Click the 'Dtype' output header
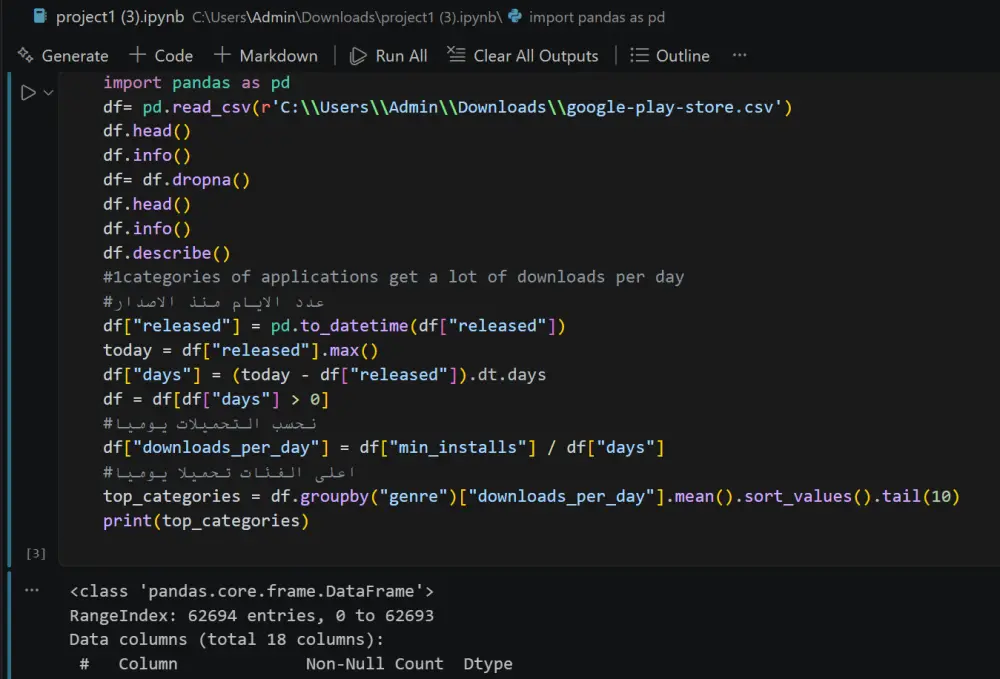This screenshot has height=679, width=1000. pyautogui.click(x=488, y=664)
